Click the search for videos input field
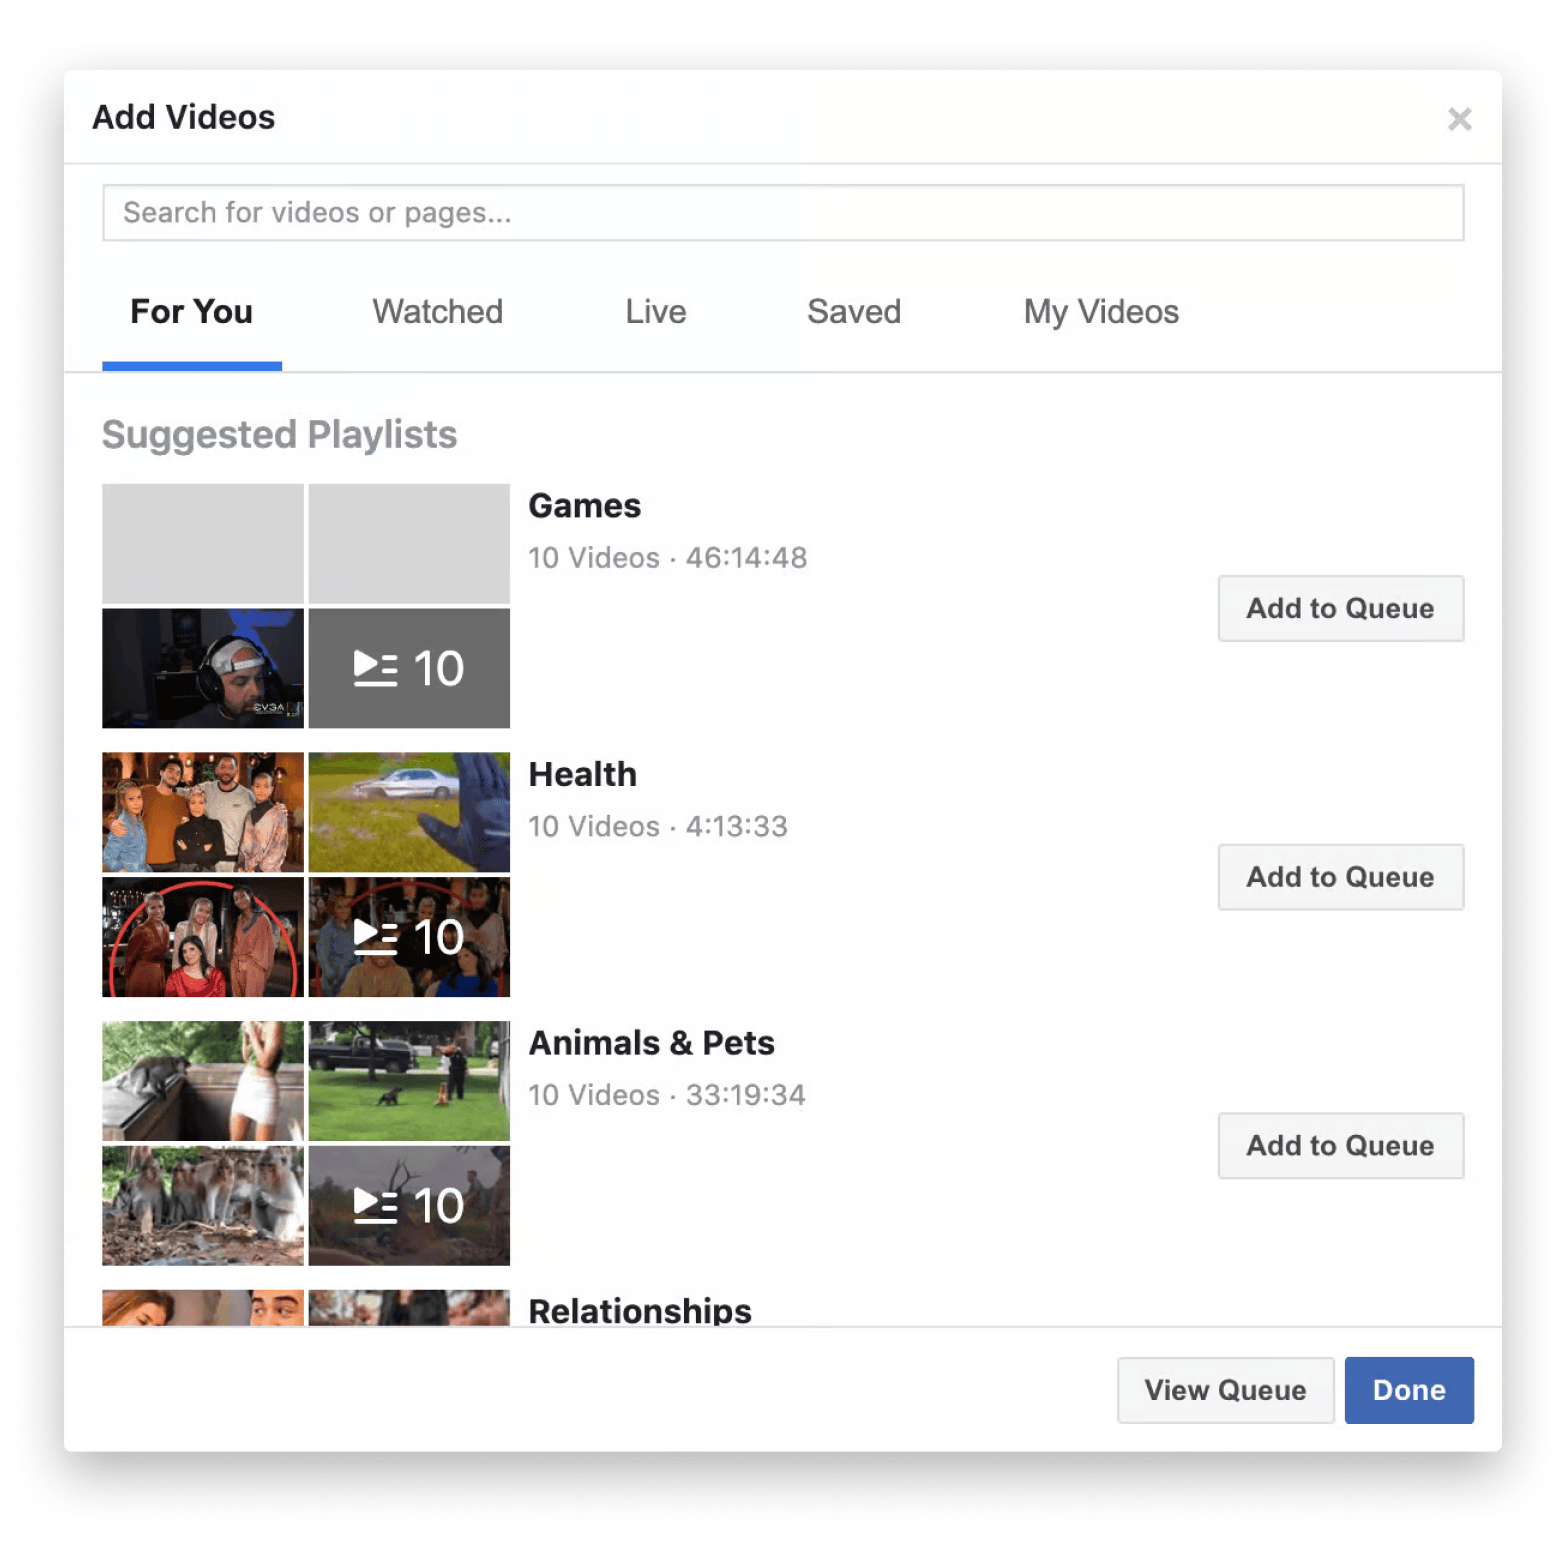The image size is (1560, 1544). [x=782, y=213]
